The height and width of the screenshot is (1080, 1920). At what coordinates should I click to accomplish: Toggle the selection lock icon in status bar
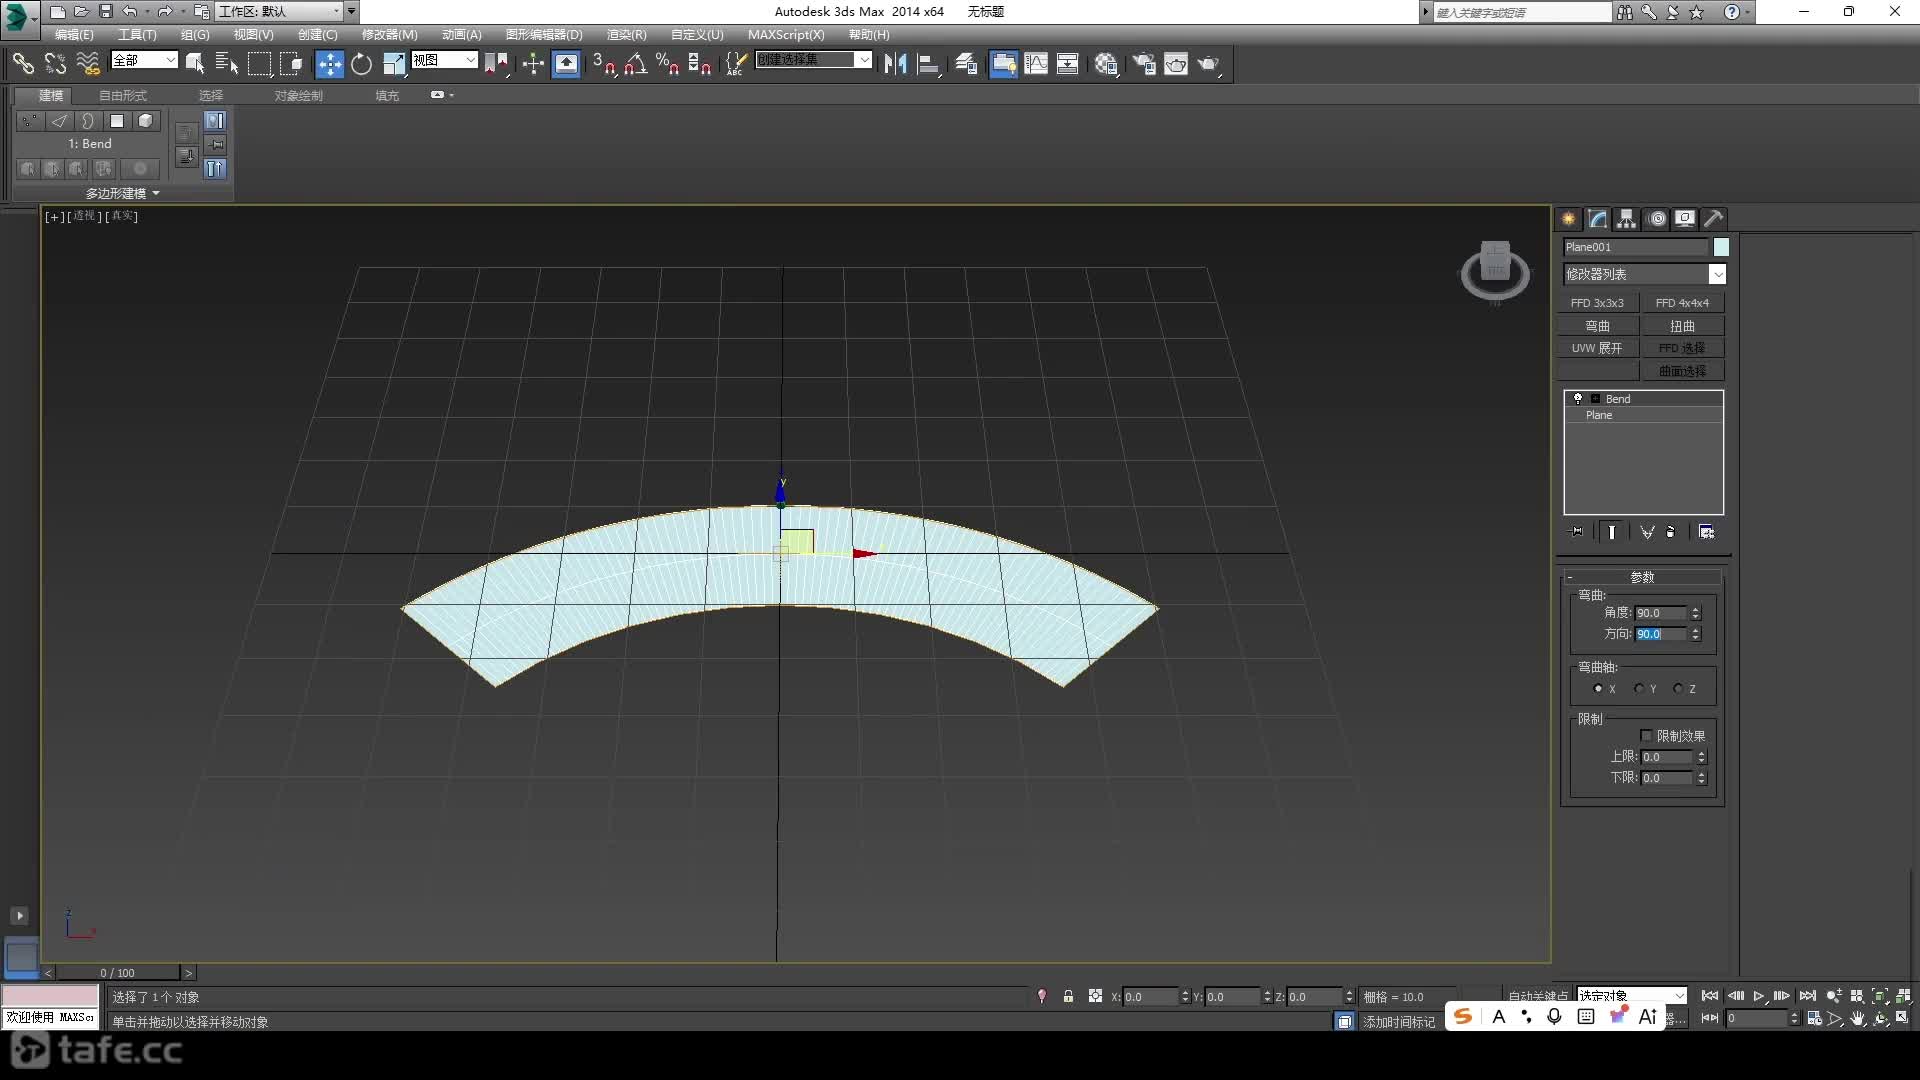[1068, 996]
